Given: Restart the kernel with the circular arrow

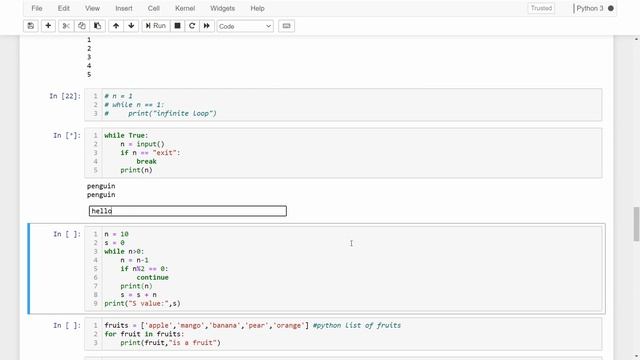Looking at the screenshot, I should pos(192,26).
